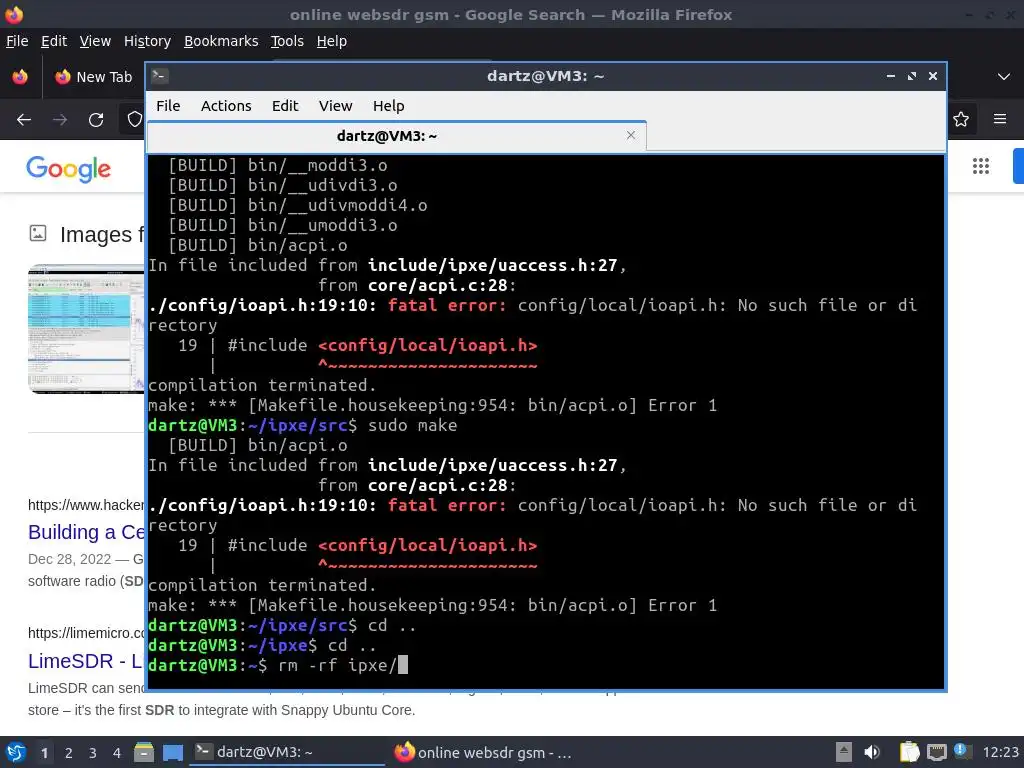Open the LimeSDR search result link
Screen dimensions: 1024x768
(x=85, y=661)
